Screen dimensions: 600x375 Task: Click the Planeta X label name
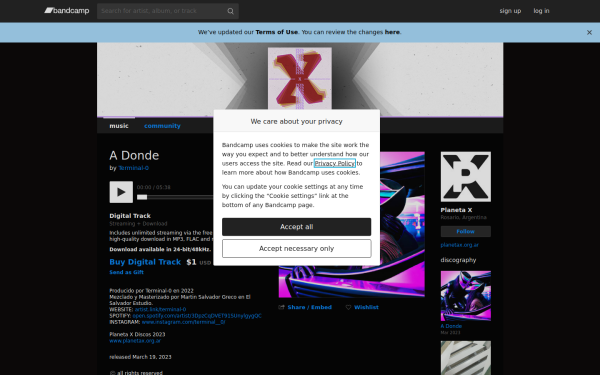tap(456, 210)
